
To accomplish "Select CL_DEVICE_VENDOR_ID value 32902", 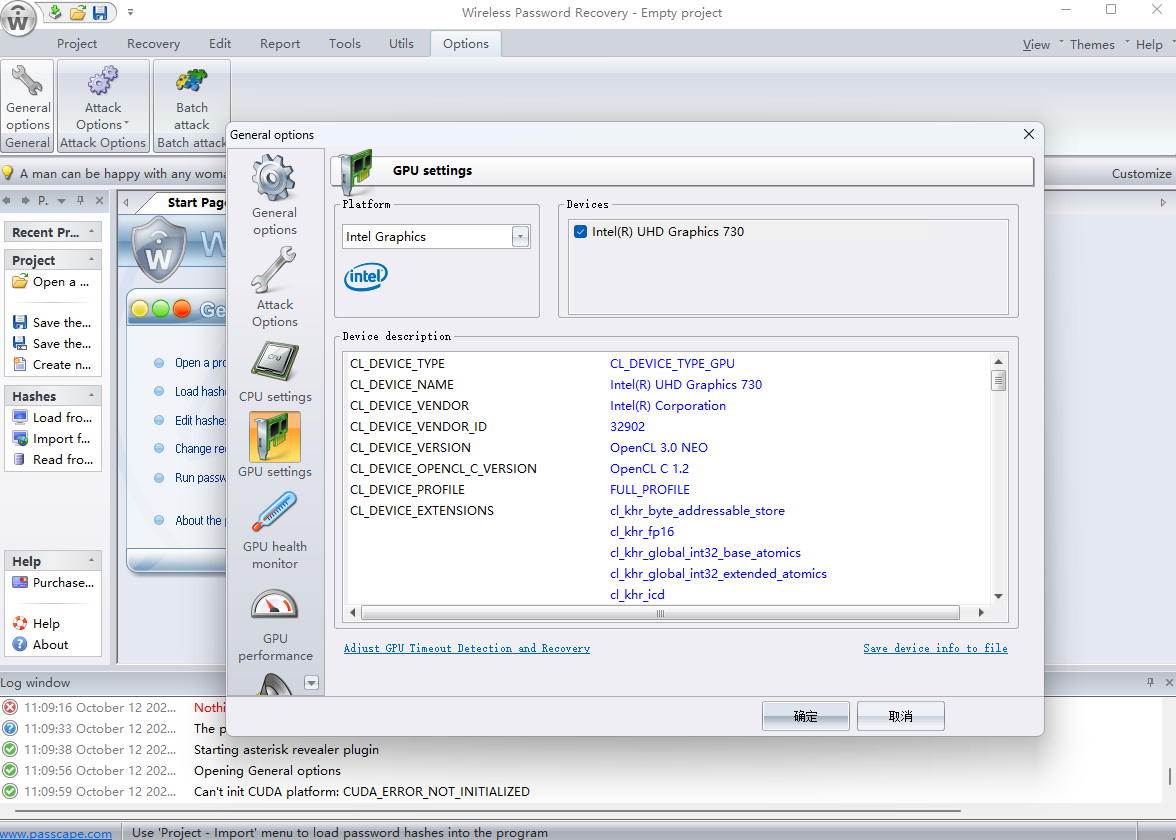I will click(627, 427).
